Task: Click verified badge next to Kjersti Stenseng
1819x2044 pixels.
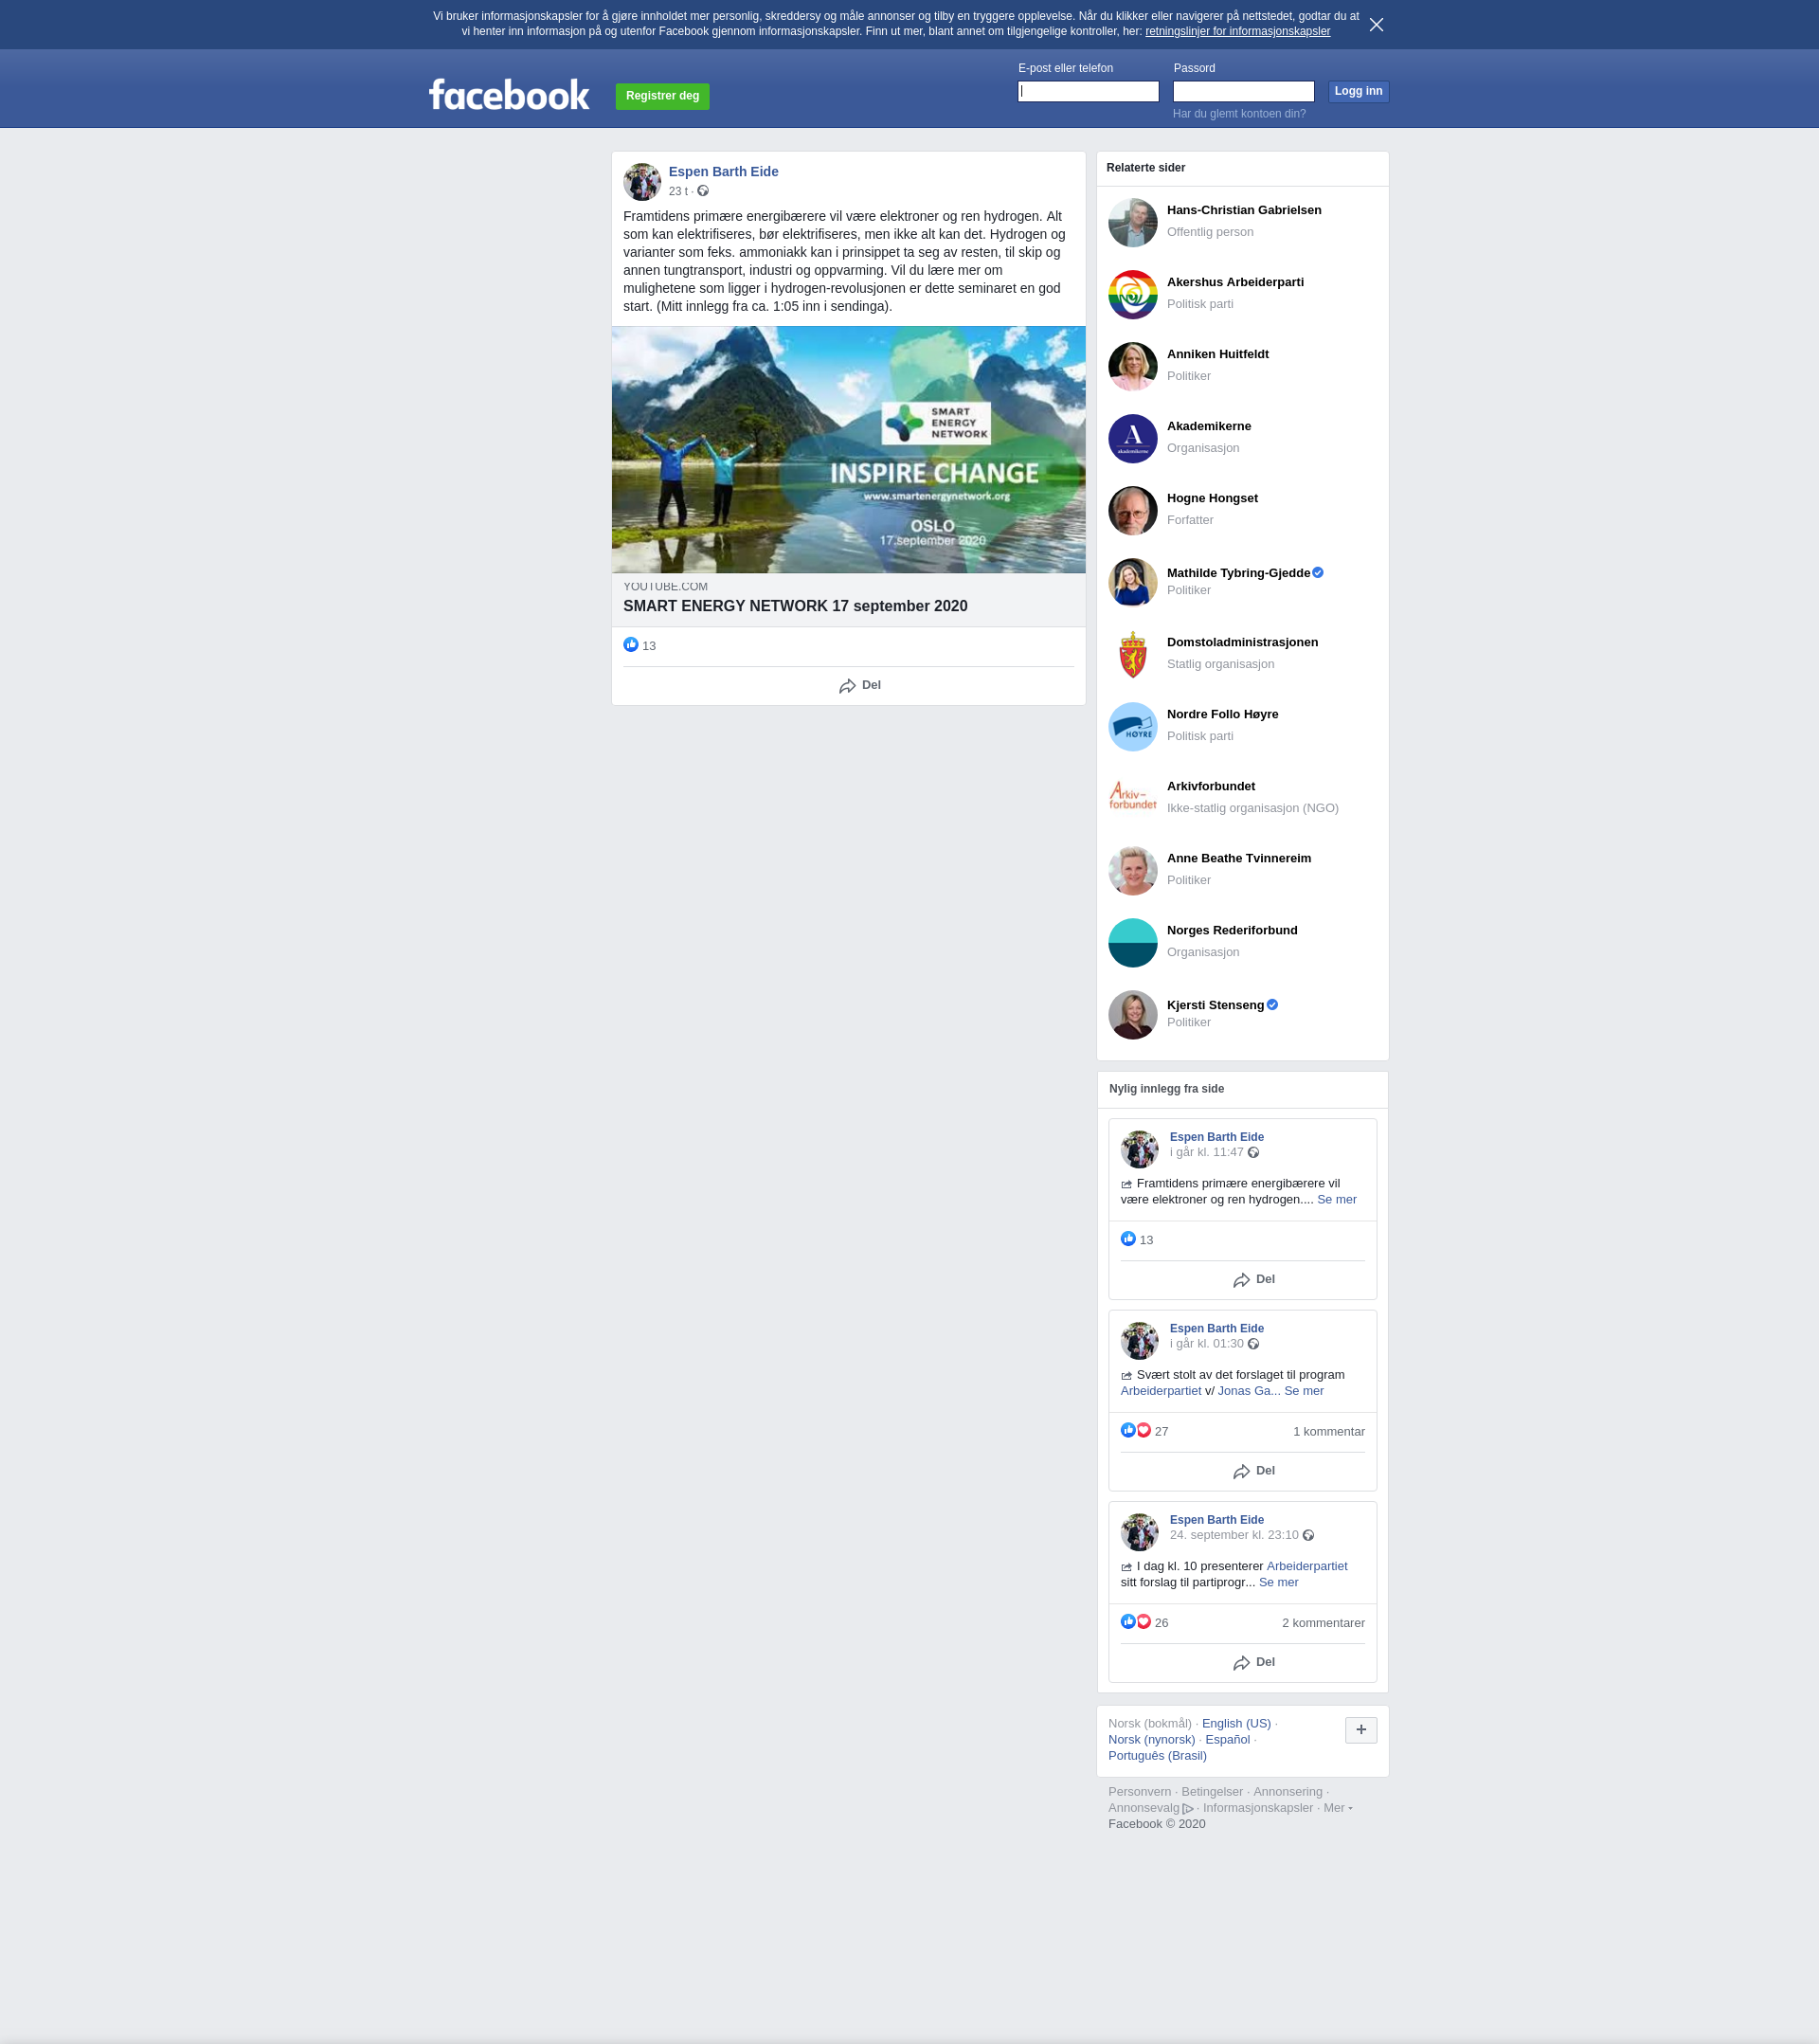Action: (1272, 1005)
